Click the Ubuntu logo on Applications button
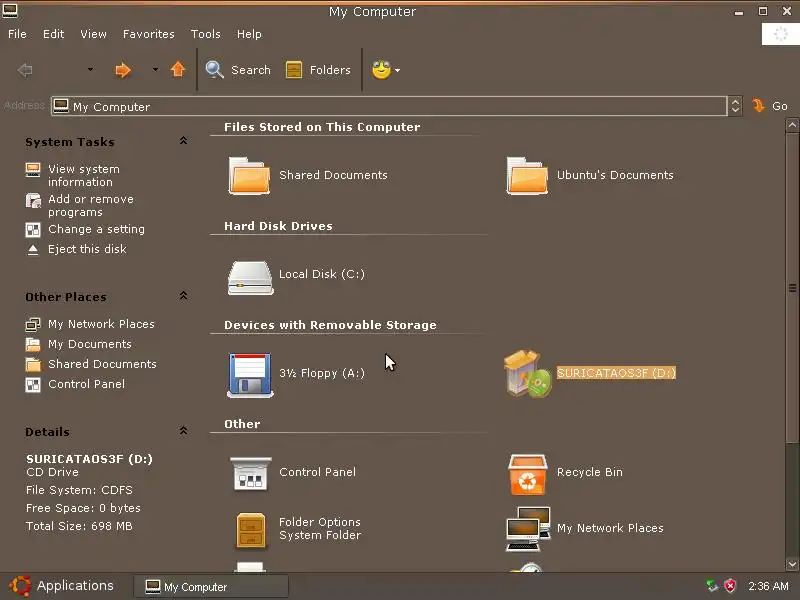The height and width of the screenshot is (600, 800). (x=20, y=586)
